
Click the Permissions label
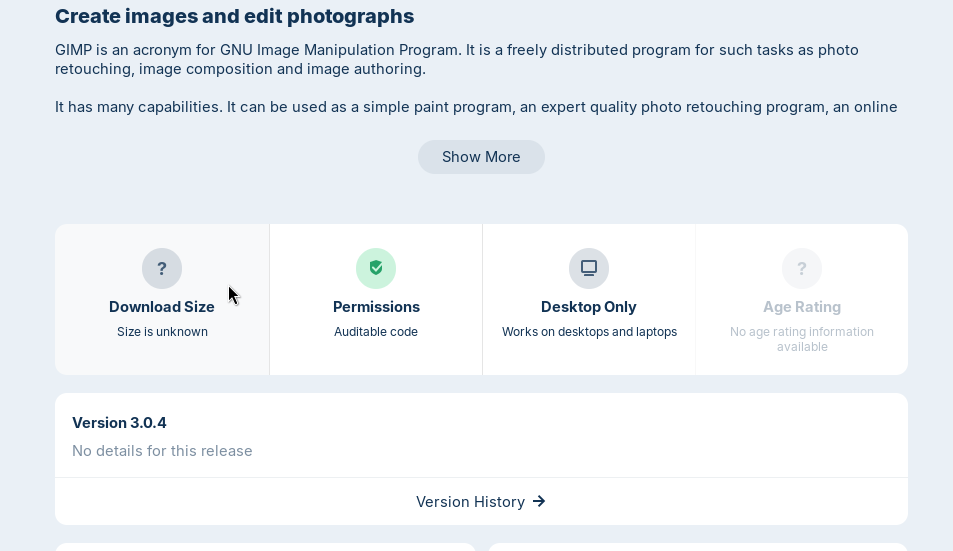click(376, 307)
